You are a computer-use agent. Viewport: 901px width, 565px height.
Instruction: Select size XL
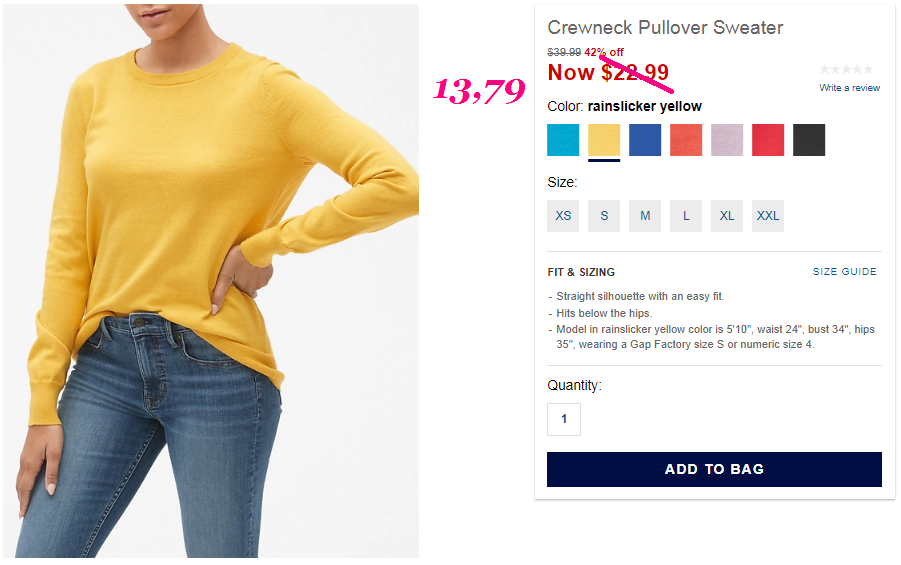point(727,216)
